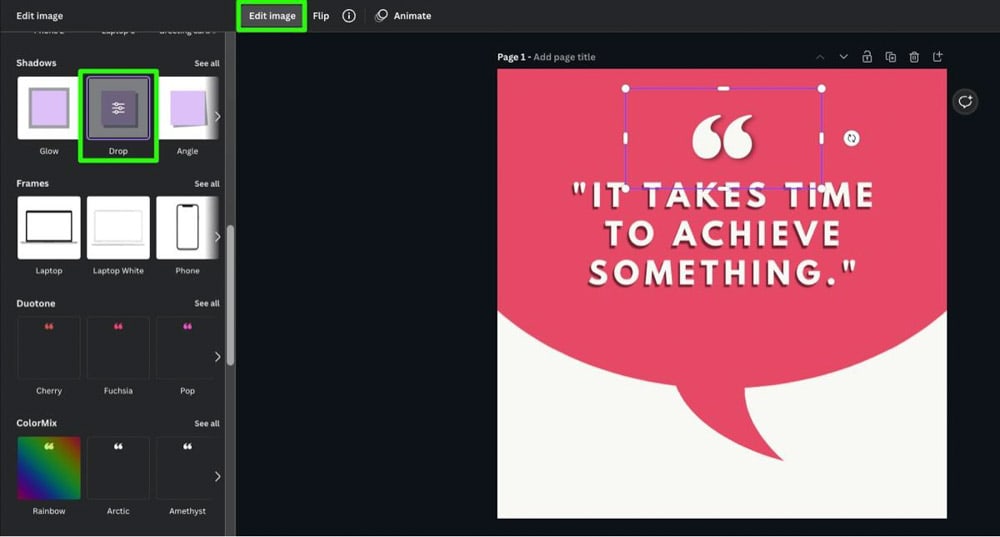Move page down with the down chevron
The image size is (1000, 537).
843,57
